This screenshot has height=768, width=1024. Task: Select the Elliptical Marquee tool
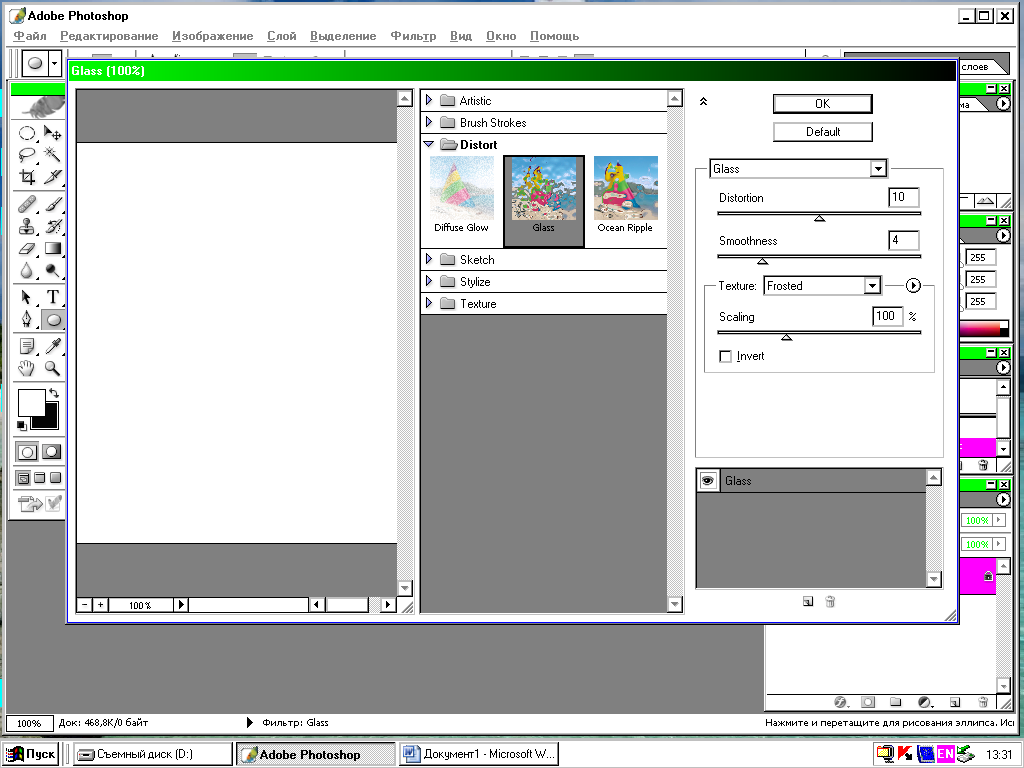[27, 133]
